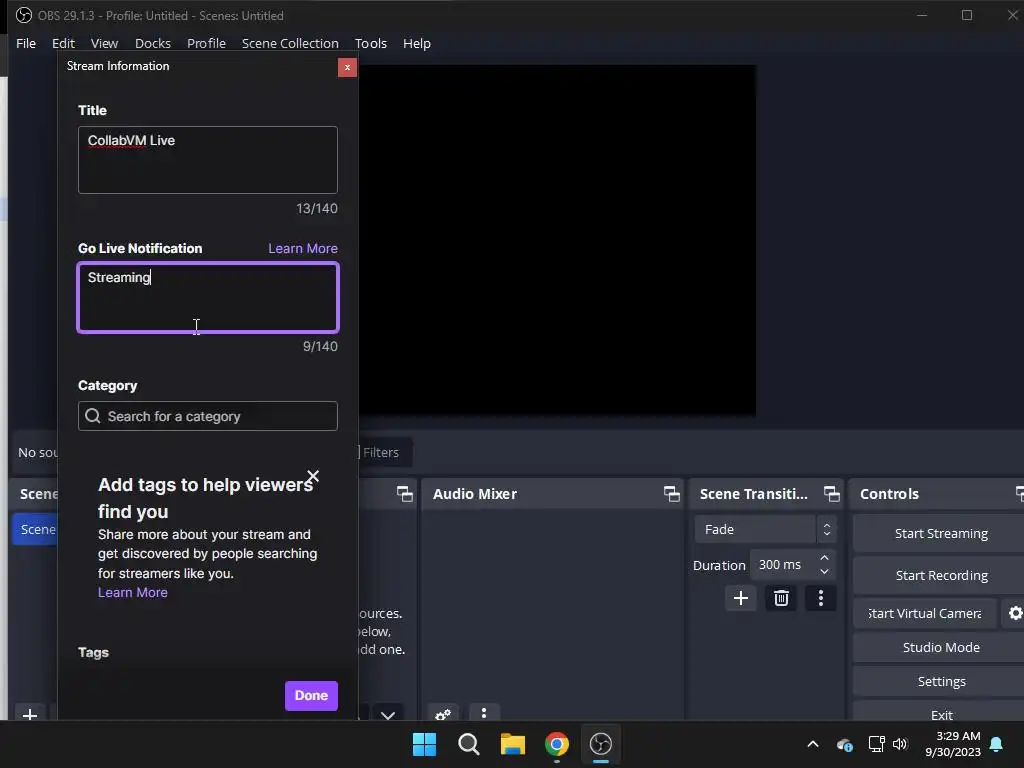The image size is (1024, 768).
Task: Open the taskbar clock and date
Action: click(953, 744)
